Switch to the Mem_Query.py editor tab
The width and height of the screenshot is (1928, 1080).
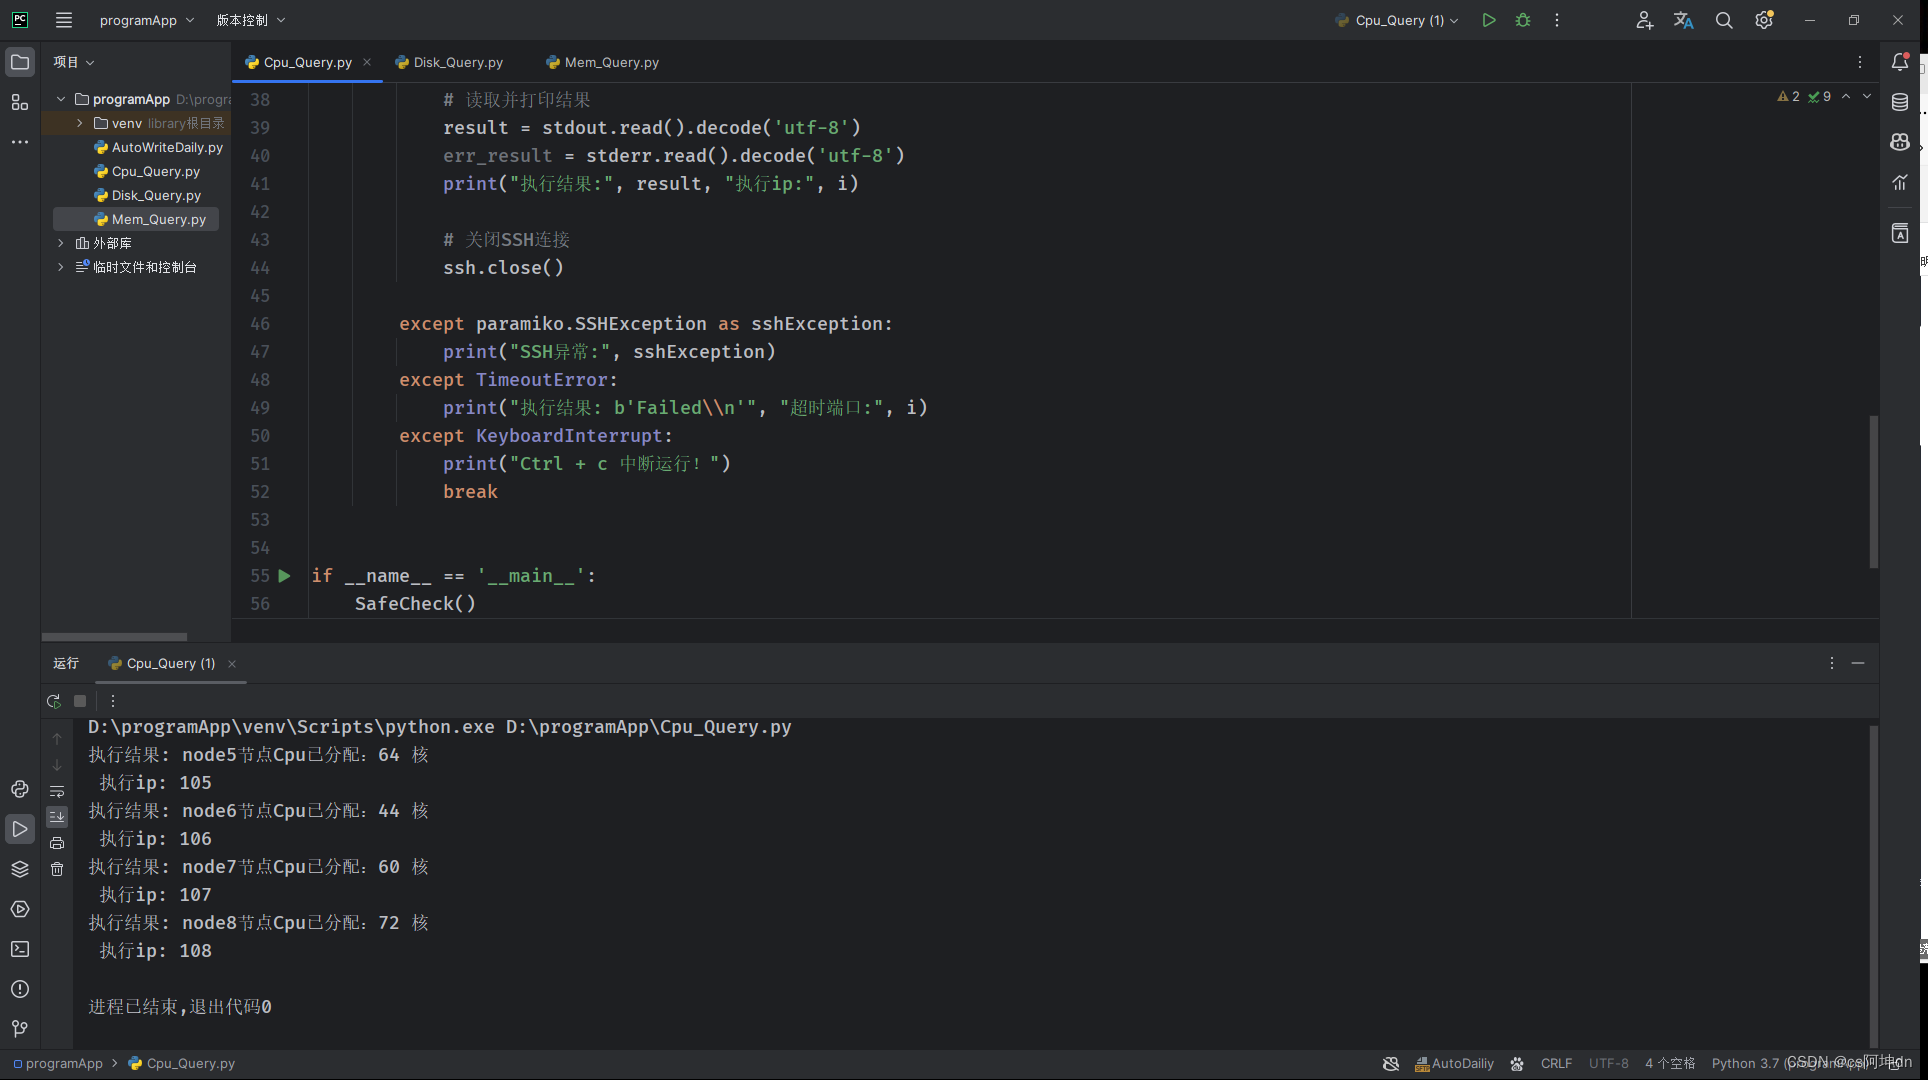603,62
